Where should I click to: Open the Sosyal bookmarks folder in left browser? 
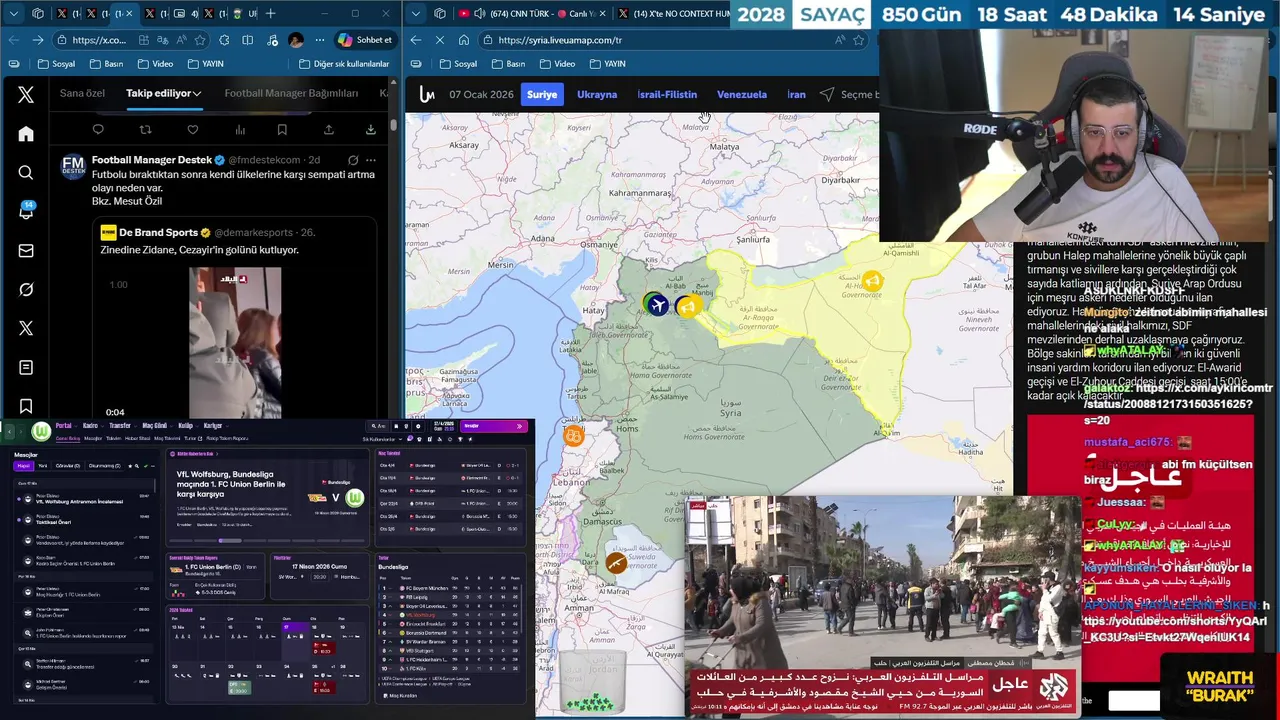click(56, 64)
